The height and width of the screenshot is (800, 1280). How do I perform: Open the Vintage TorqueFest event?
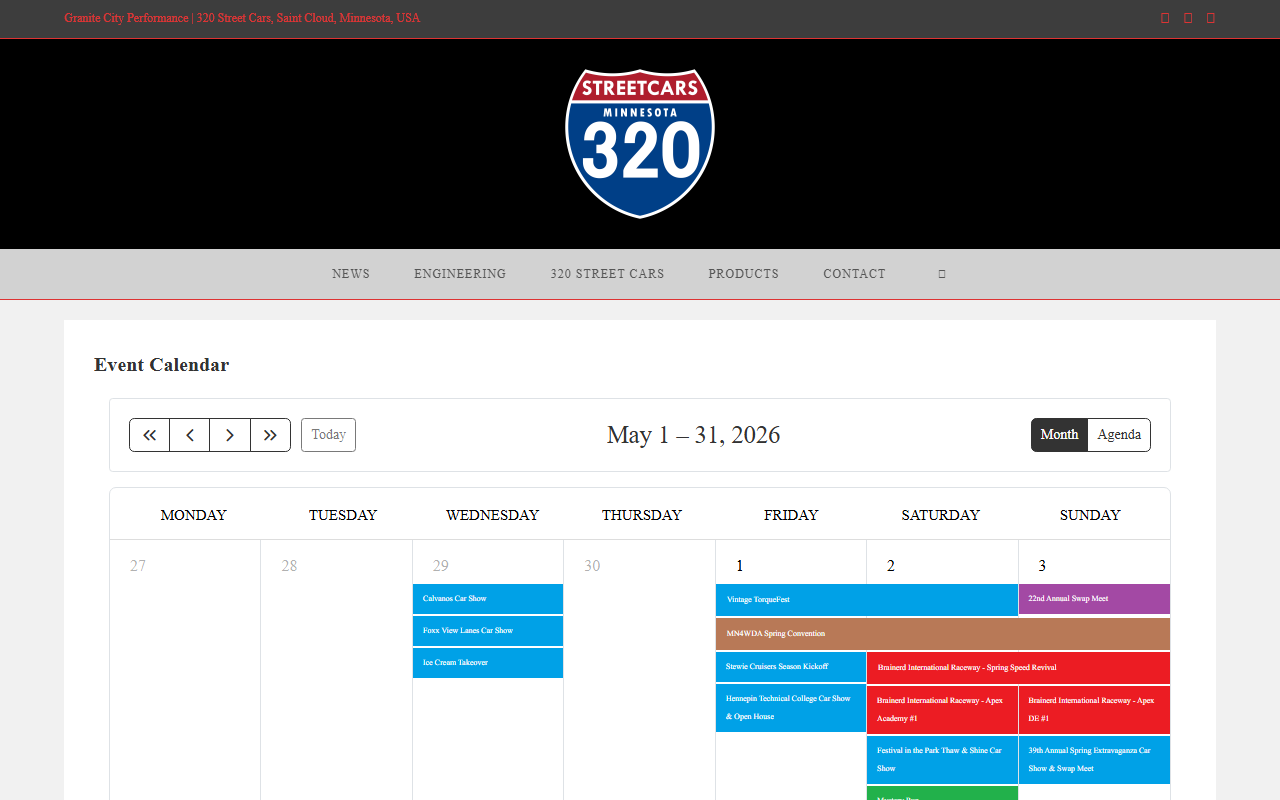pyautogui.click(x=867, y=600)
